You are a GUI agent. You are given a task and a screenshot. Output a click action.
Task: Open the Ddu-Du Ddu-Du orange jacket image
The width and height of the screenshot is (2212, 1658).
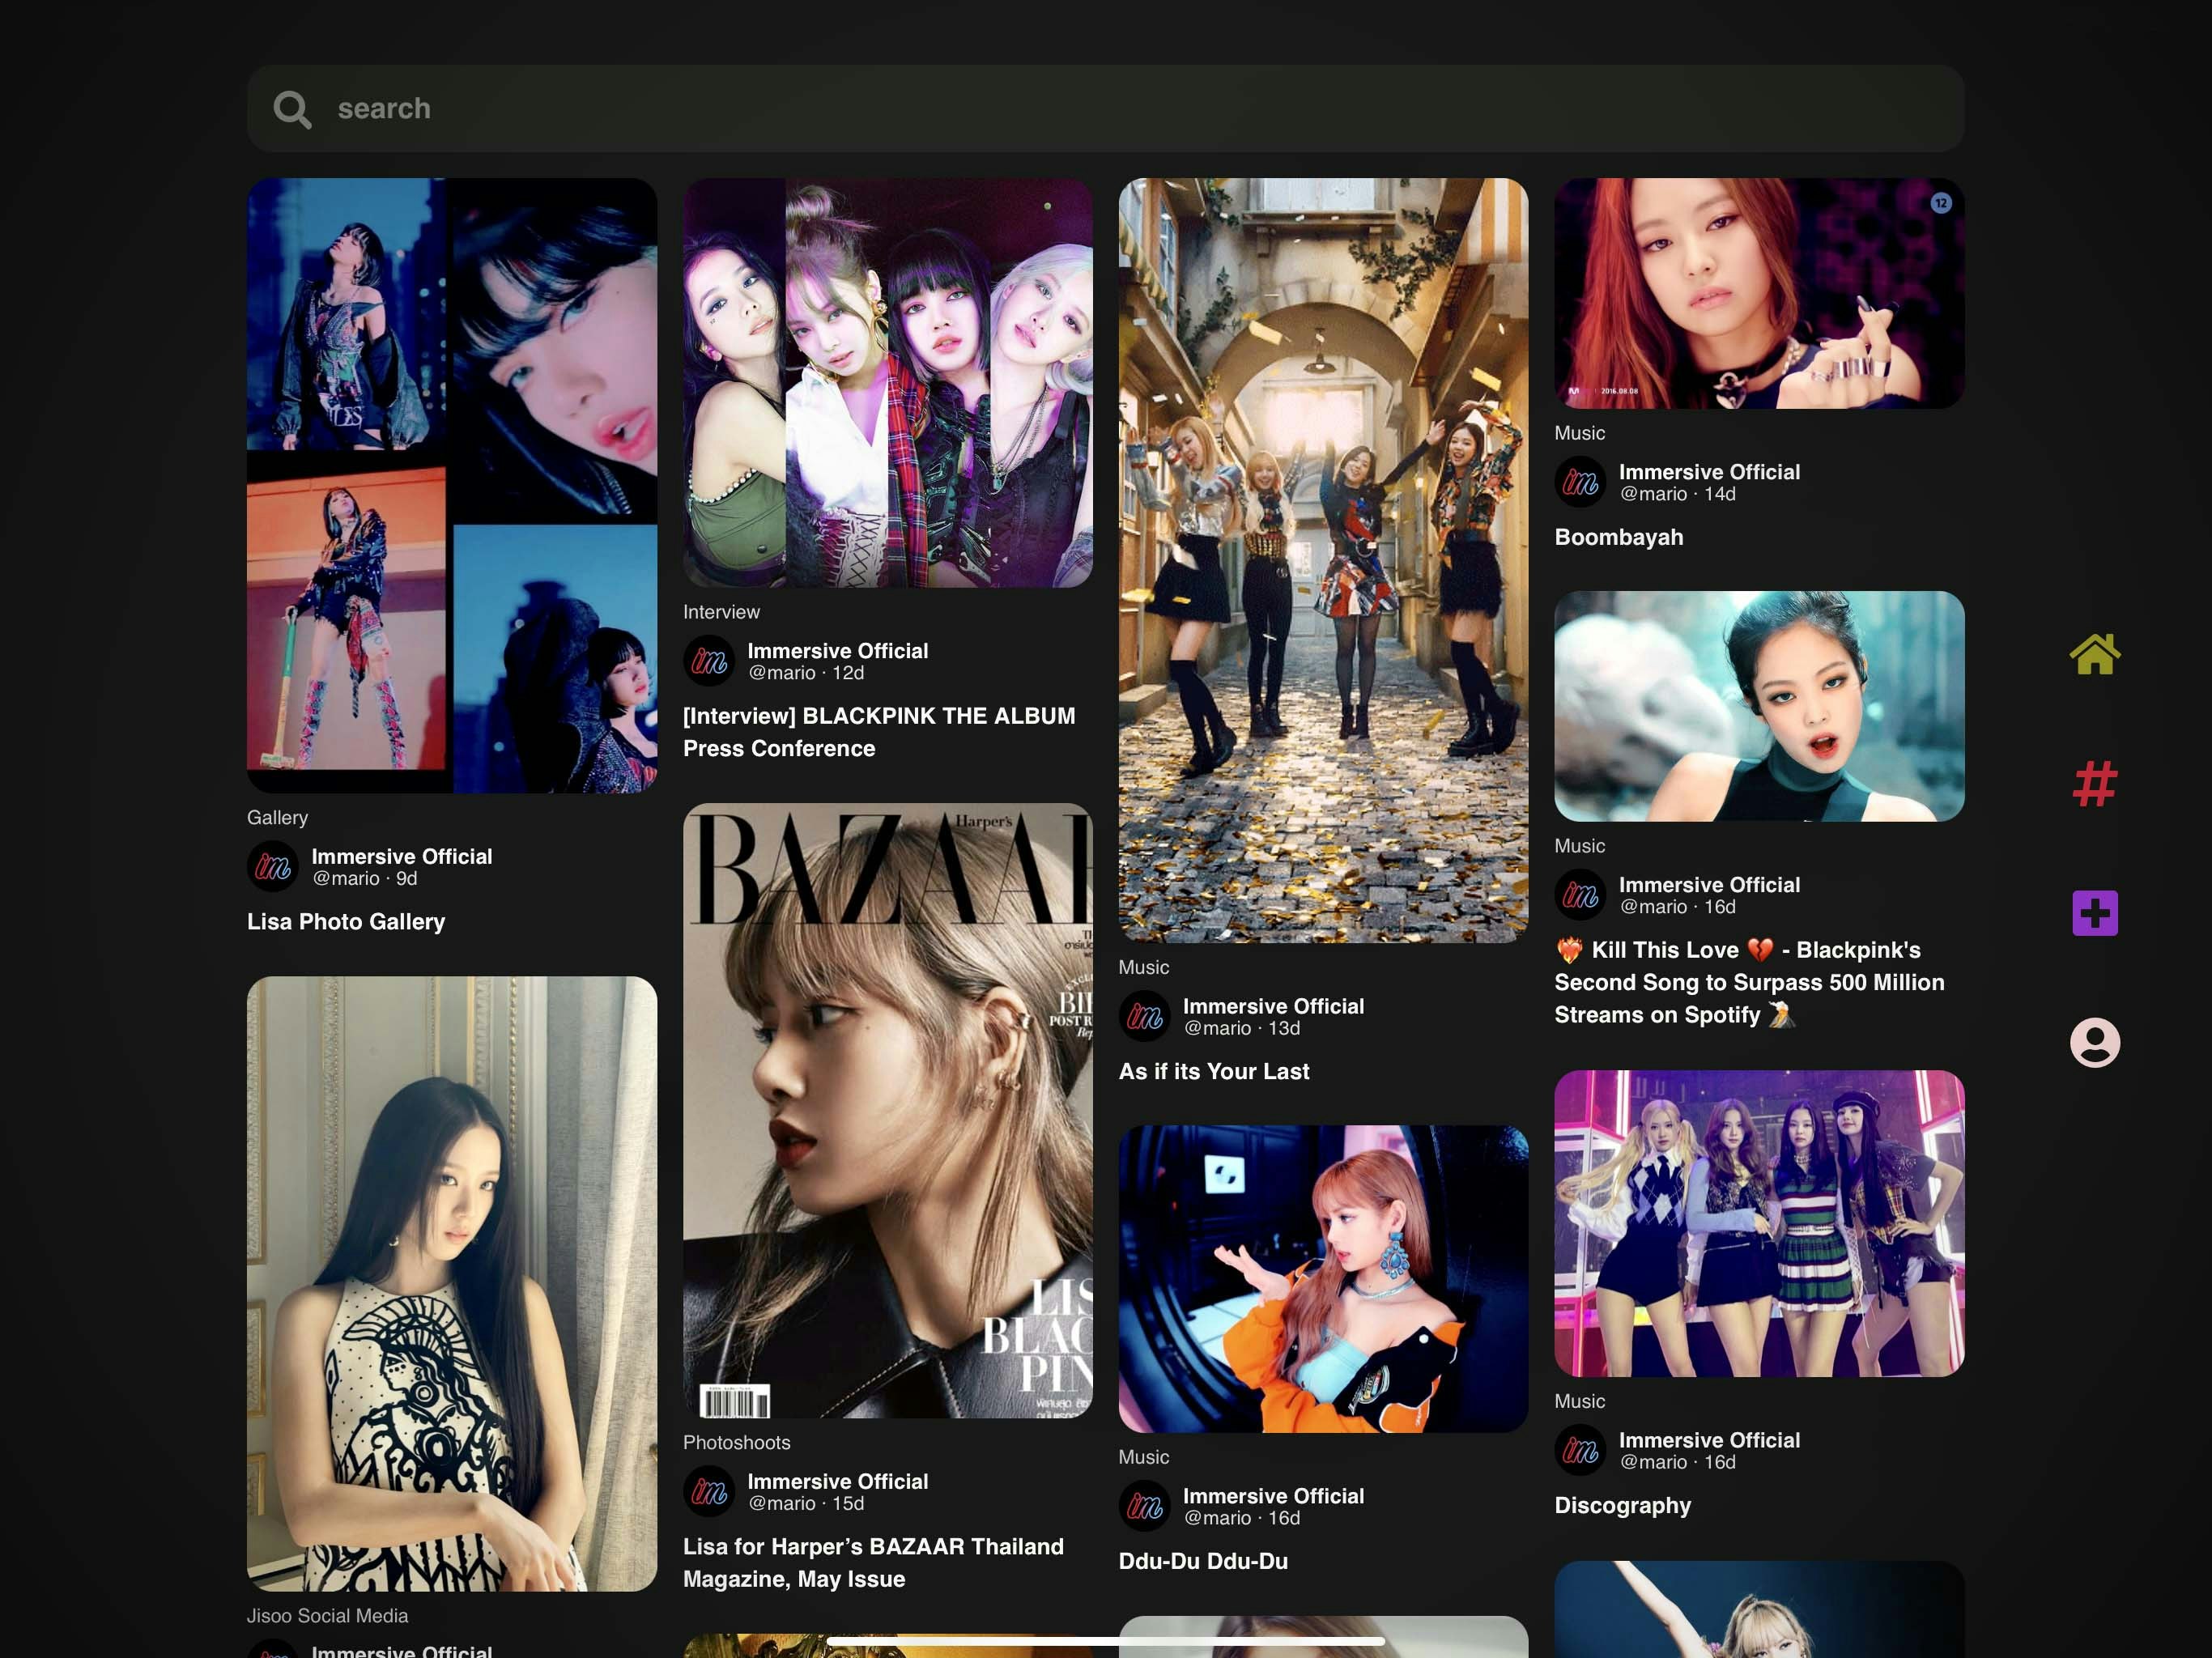coord(1323,1278)
